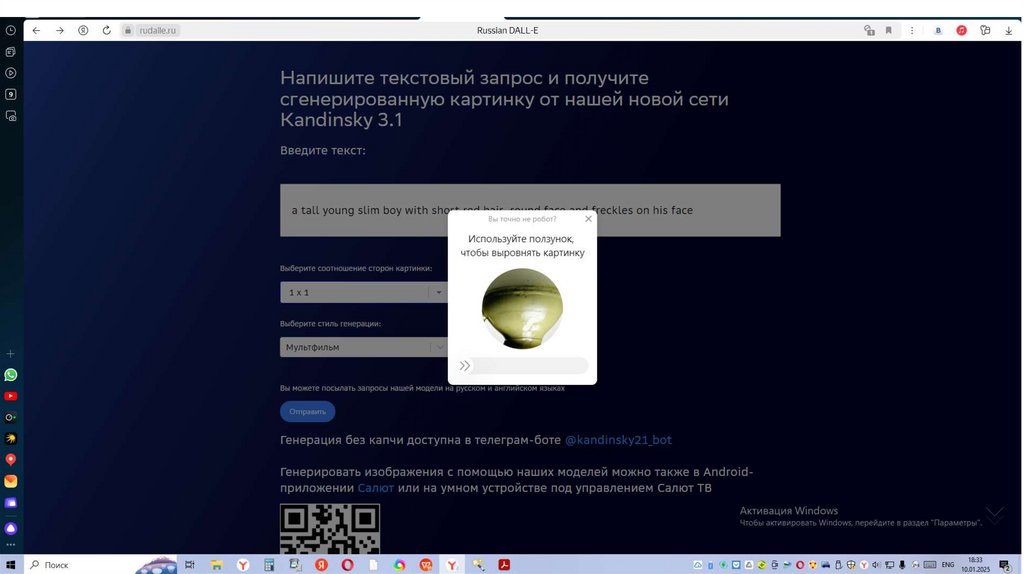Open the @kandinsky21_bot telegram link

point(618,440)
